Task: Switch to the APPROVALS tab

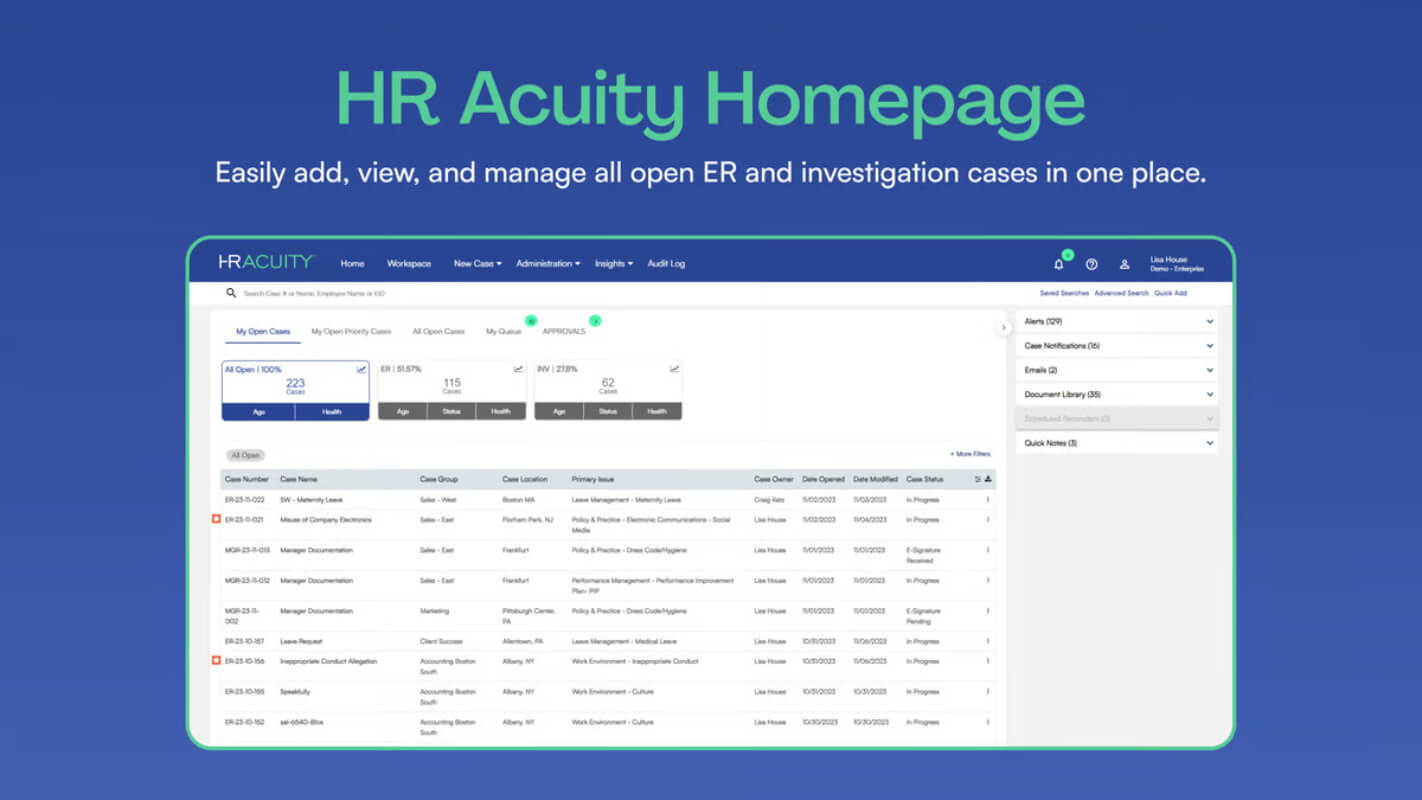Action: (564, 331)
